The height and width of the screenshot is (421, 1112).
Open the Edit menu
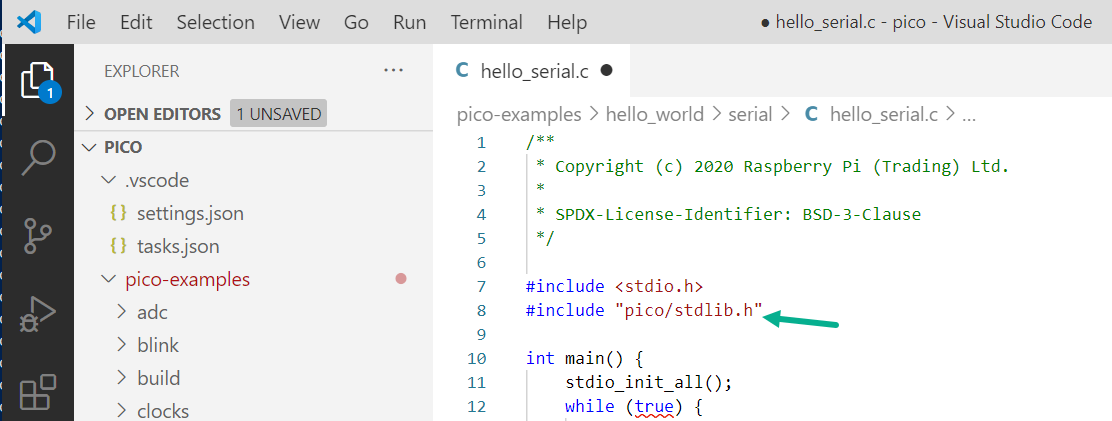click(135, 23)
